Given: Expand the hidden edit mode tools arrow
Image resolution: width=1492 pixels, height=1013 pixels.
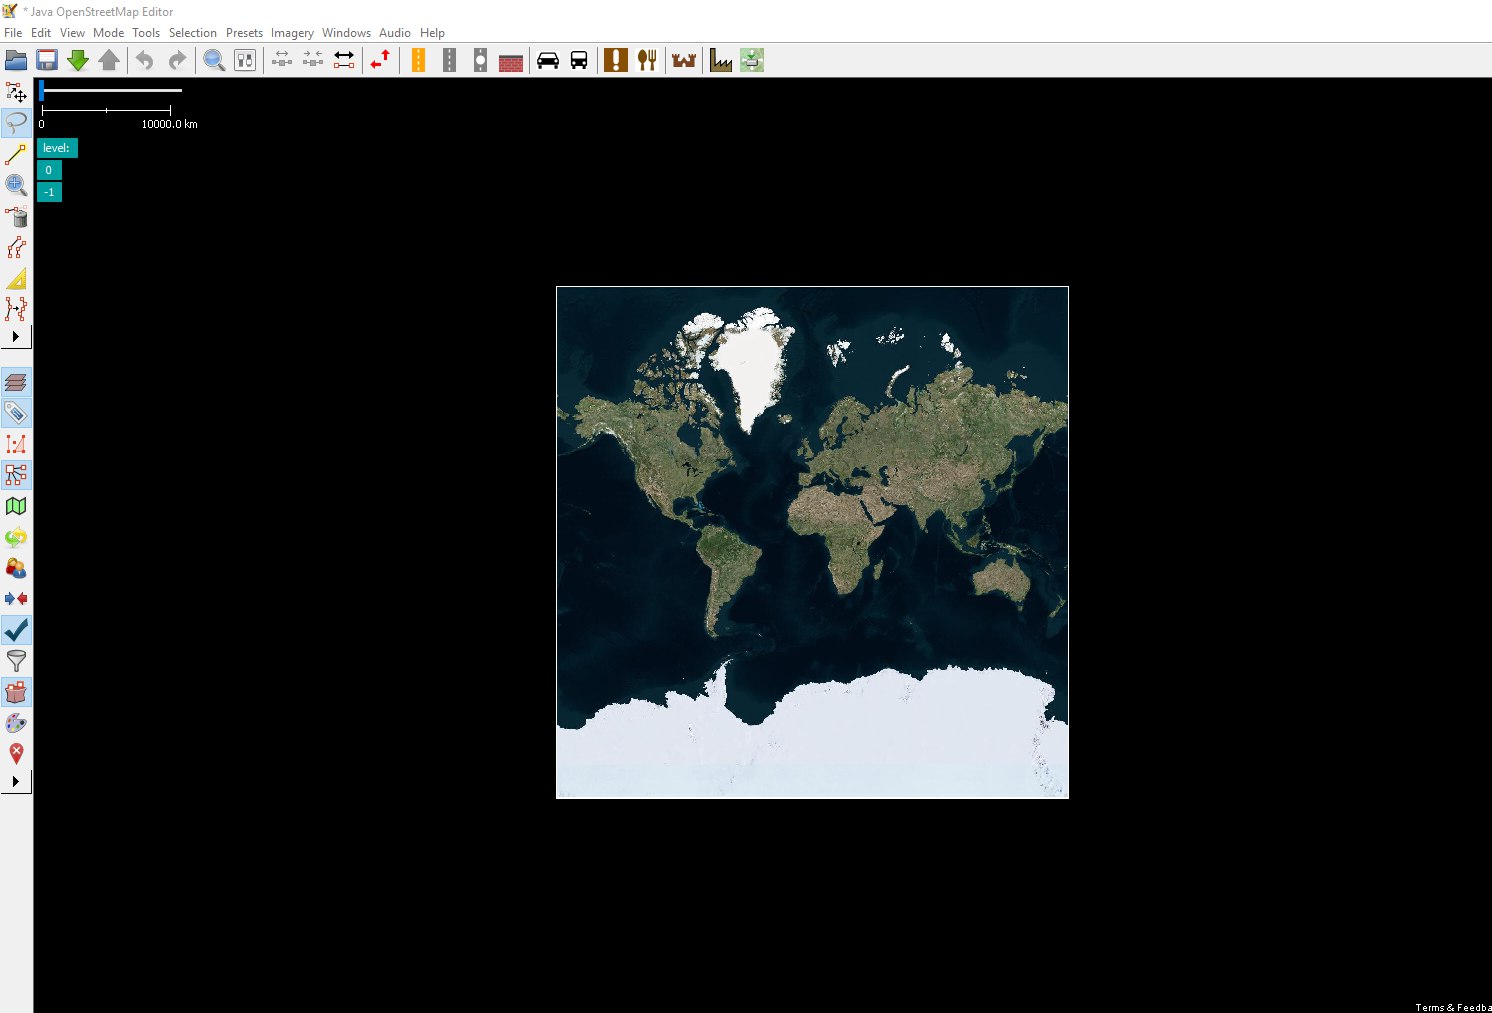Looking at the screenshot, I should point(16,337).
